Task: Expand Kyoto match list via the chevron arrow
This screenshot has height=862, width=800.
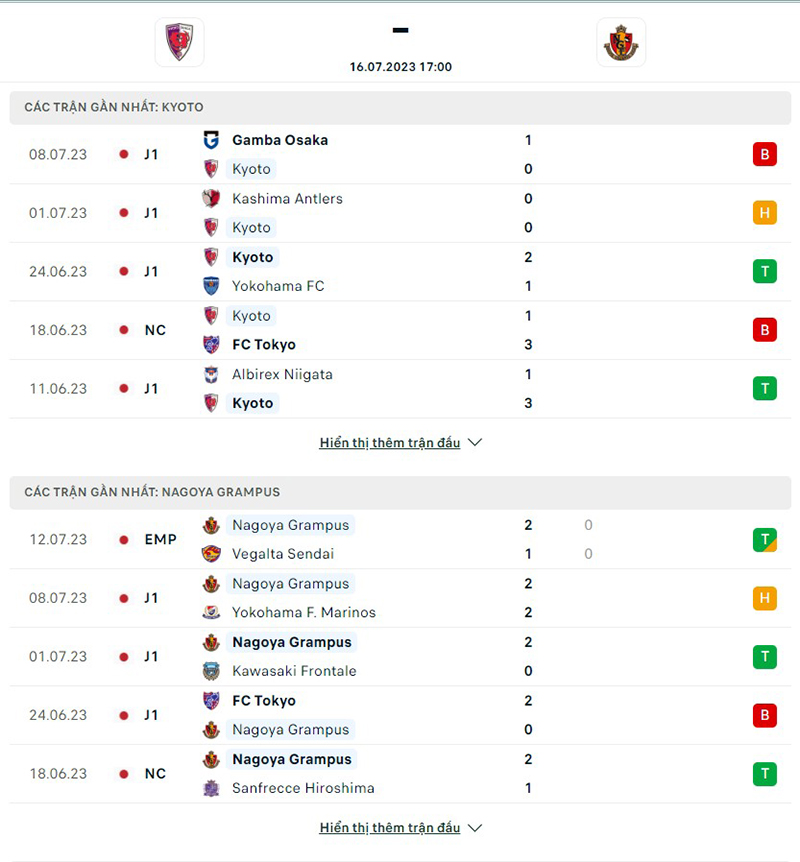Action: tap(474, 442)
